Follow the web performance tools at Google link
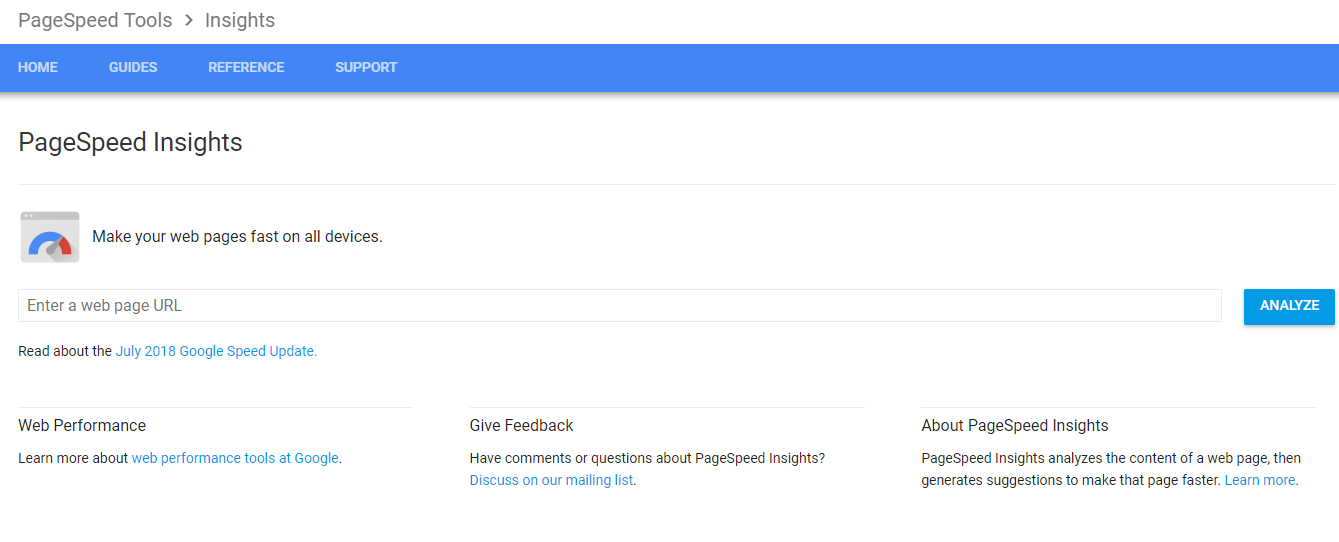Image resolution: width=1339 pixels, height=542 pixels. tap(235, 458)
